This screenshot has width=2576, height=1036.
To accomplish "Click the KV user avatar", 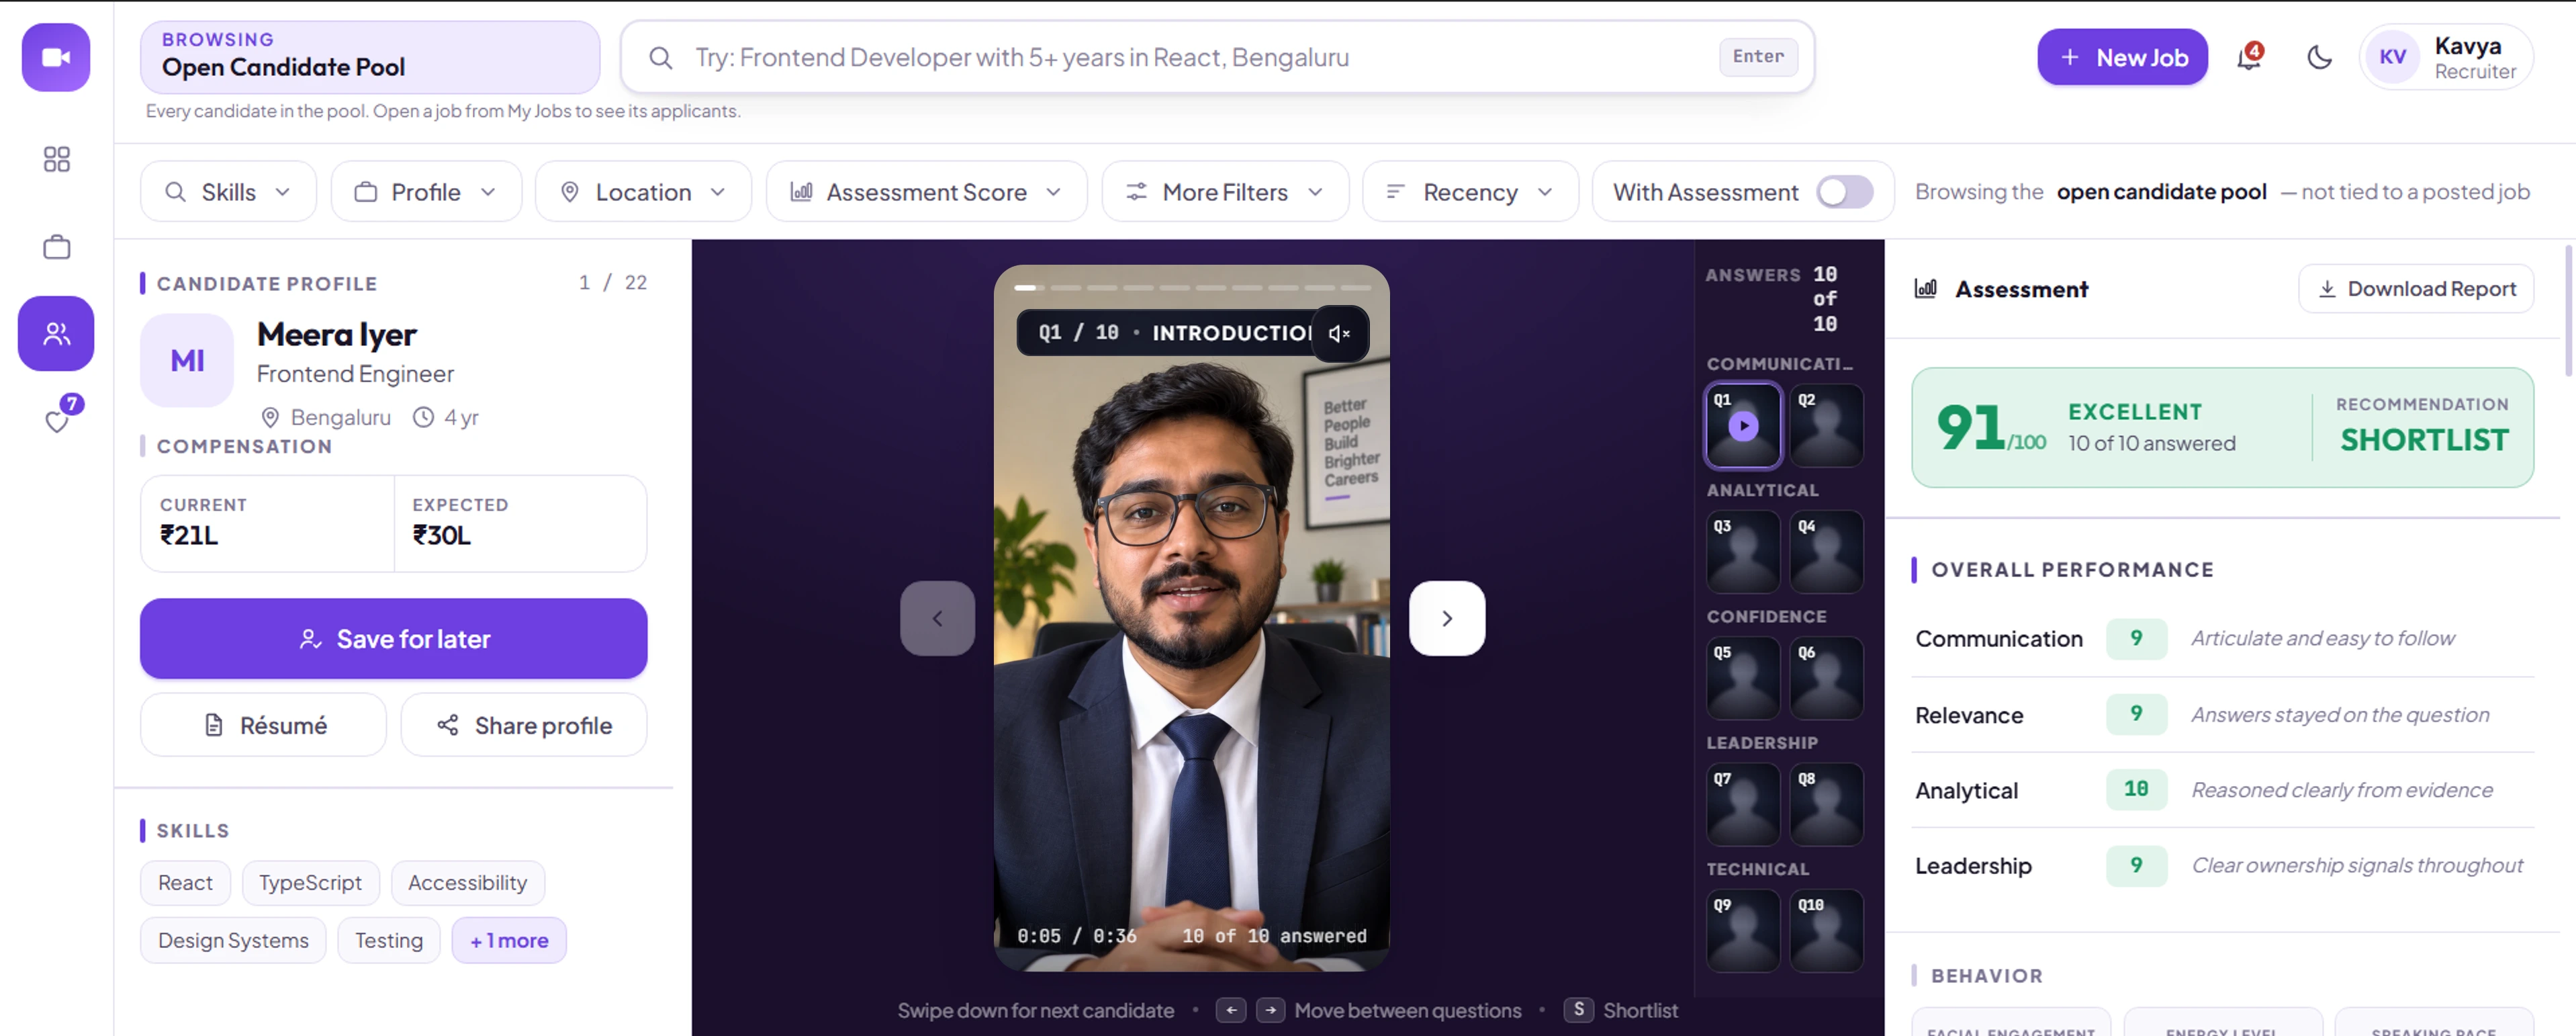I will [x=2392, y=57].
